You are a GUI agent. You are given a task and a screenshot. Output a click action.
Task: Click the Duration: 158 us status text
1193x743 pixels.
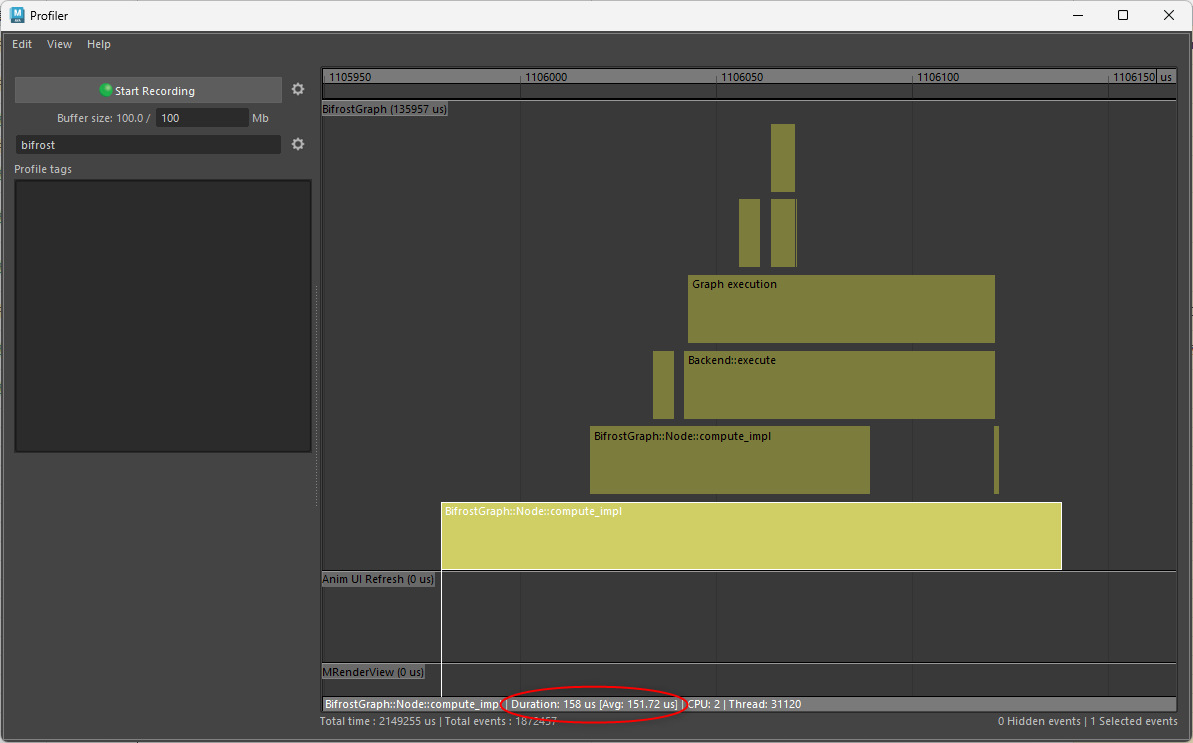553,704
